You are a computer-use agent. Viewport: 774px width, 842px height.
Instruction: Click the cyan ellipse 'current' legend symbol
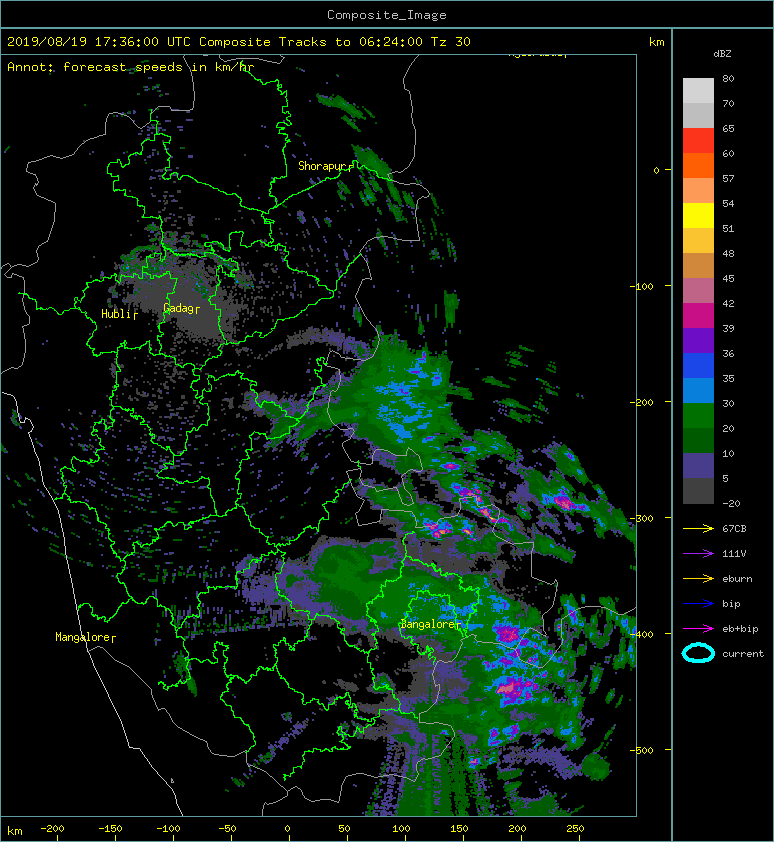698,654
